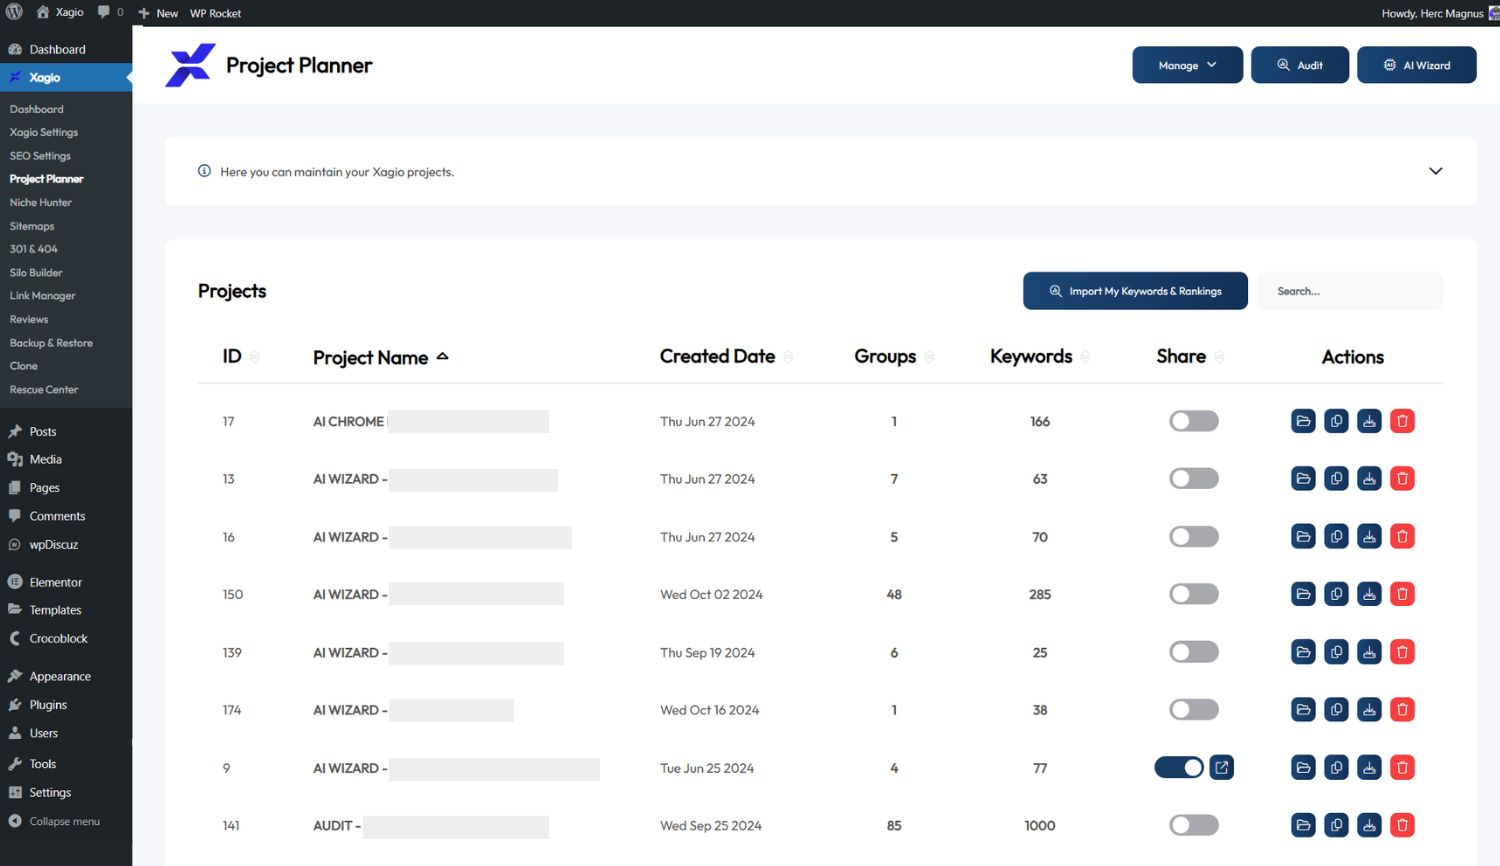
Task: Enable sharing for project ID 16
Action: coord(1194,537)
